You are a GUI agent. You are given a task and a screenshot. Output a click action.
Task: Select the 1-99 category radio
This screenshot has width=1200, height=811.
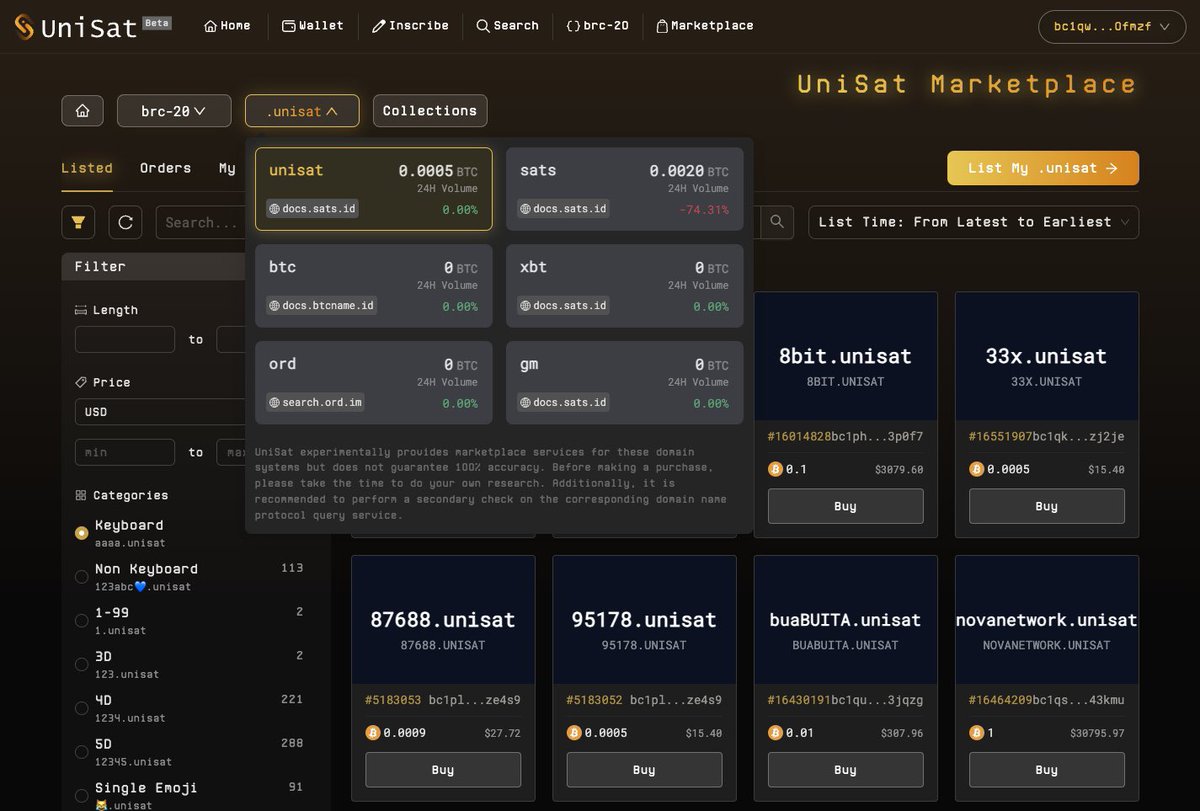click(82, 621)
